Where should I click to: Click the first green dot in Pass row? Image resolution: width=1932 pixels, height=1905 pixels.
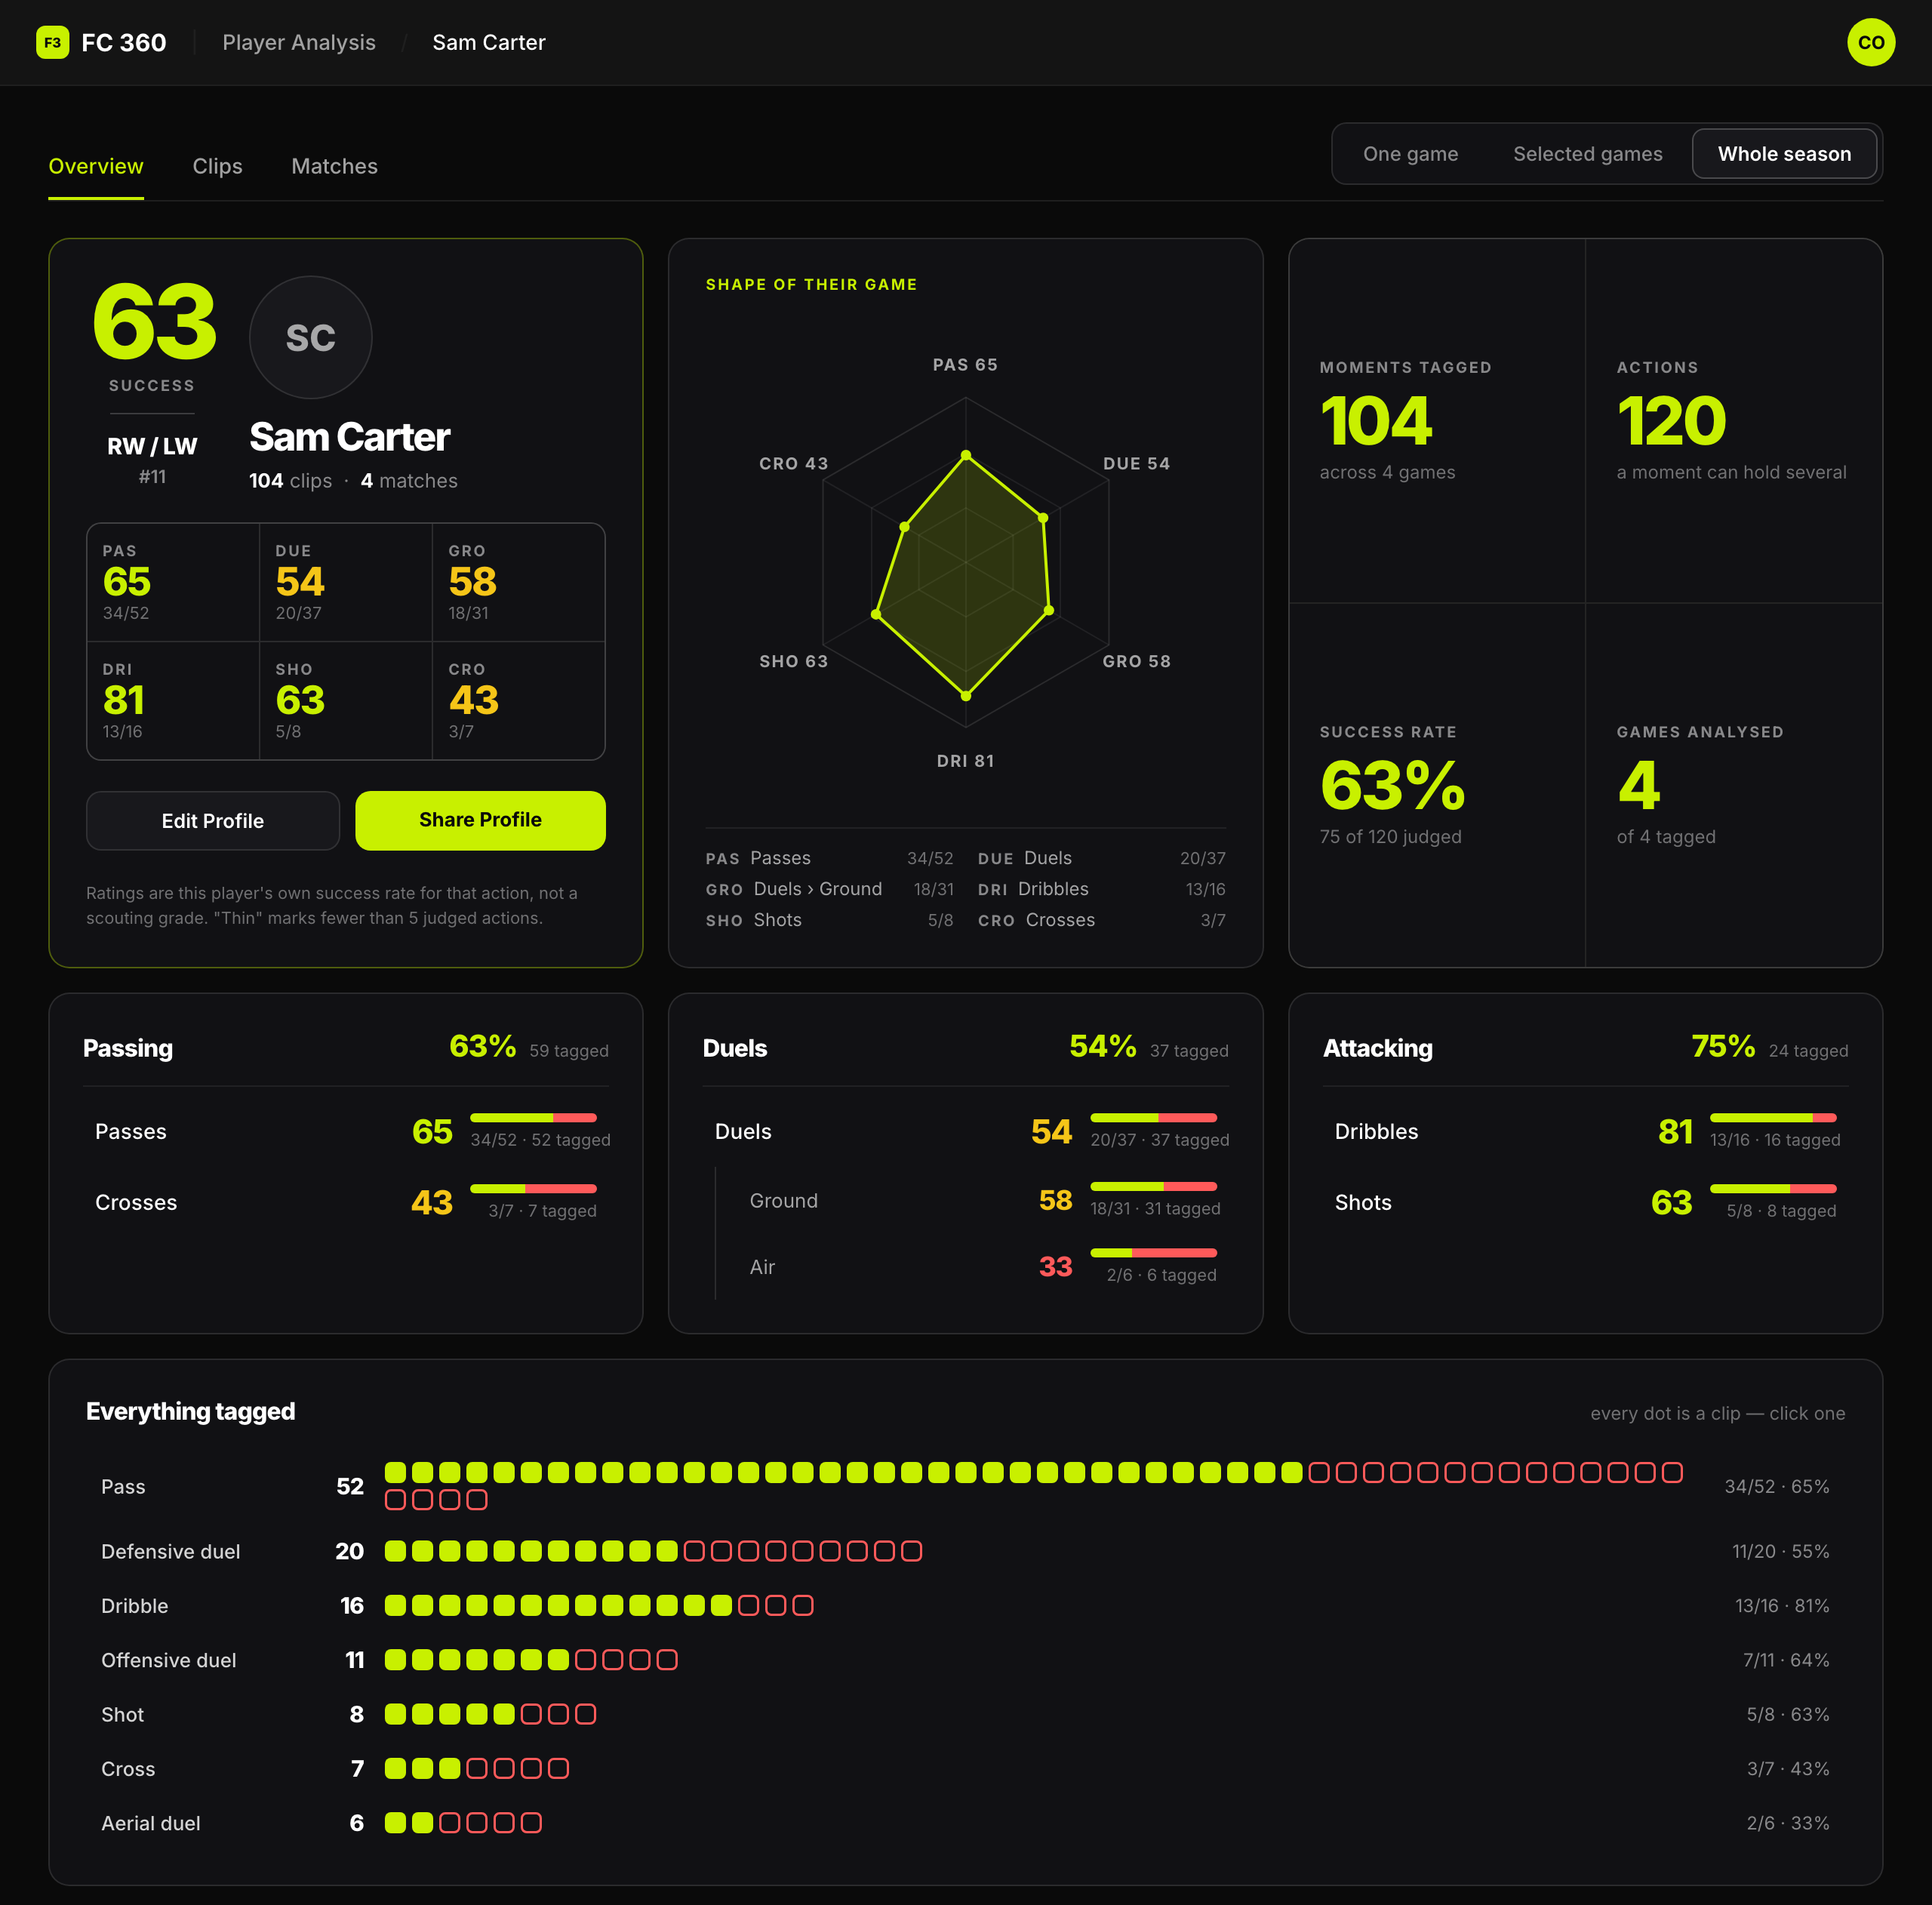(395, 1472)
